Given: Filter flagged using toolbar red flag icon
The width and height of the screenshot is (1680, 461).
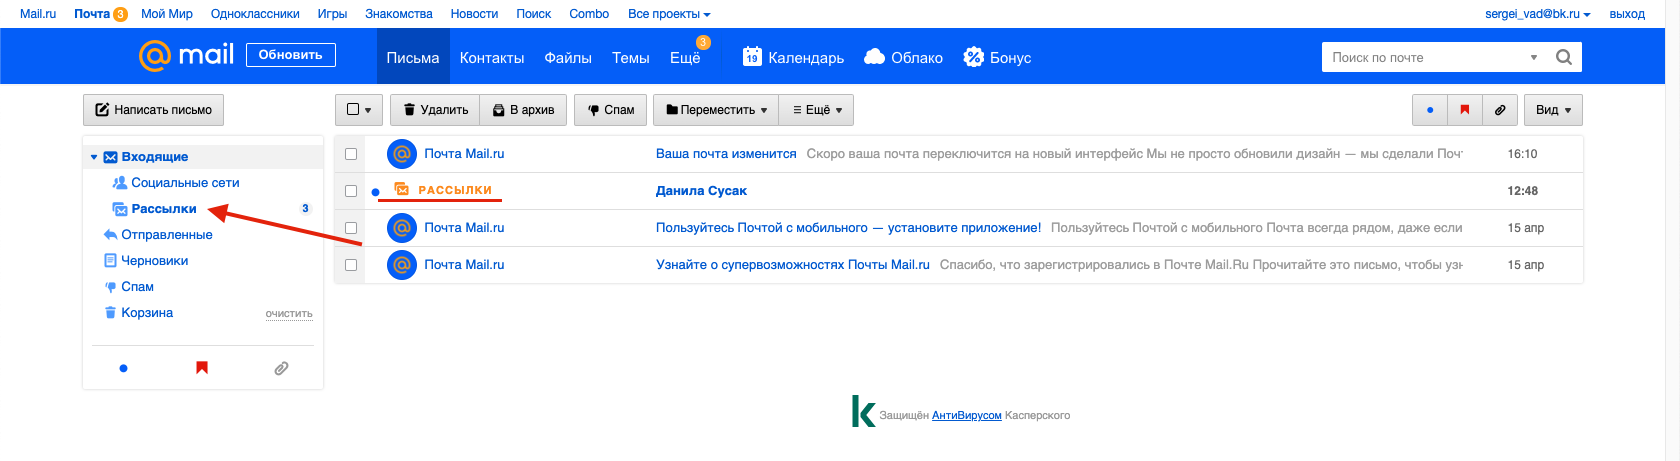Looking at the screenshot, I should [x=1465, y=110].
